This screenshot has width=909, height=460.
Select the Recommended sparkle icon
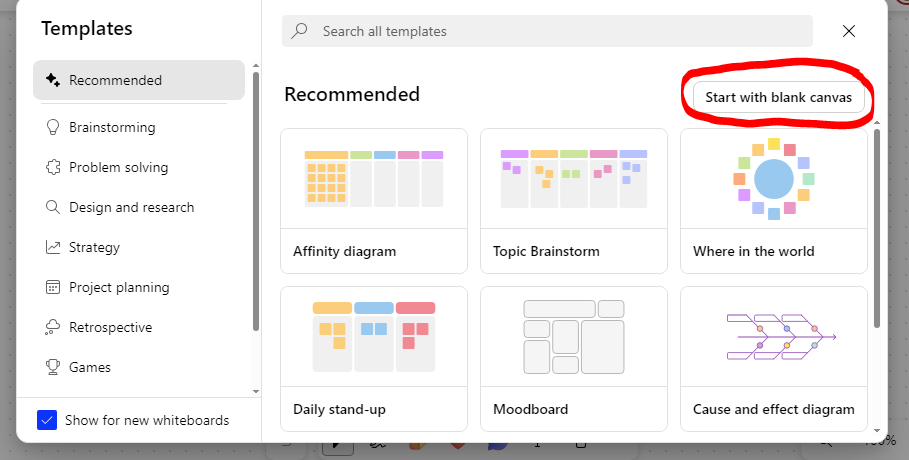[x=53, y=80]
